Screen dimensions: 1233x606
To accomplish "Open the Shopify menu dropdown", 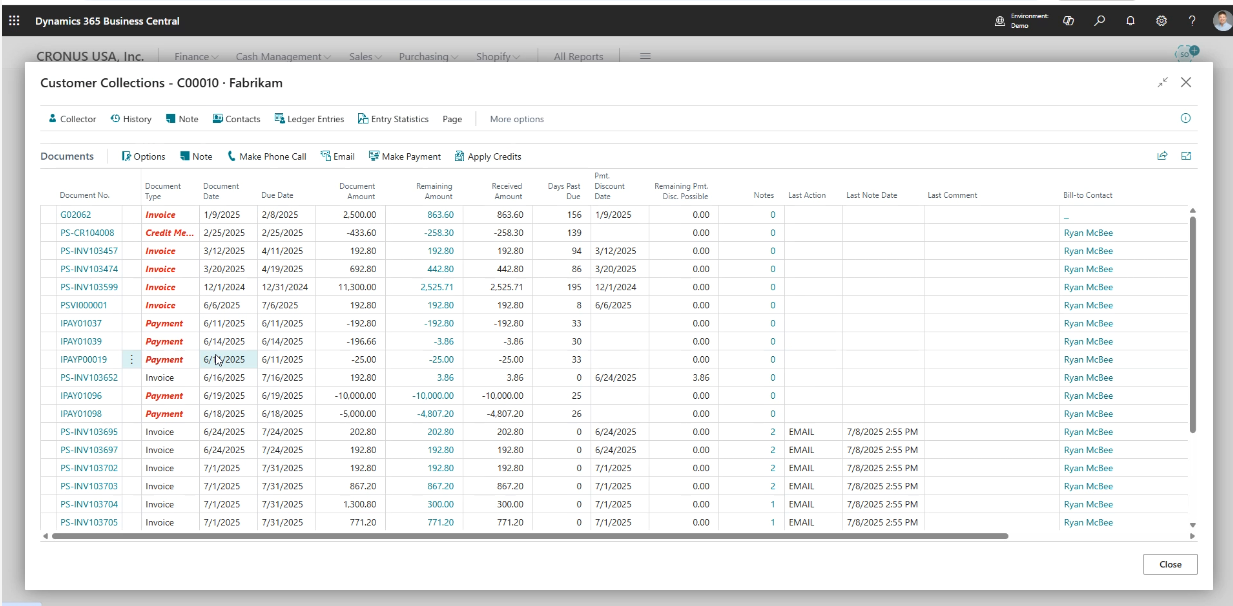I will 497,57.
